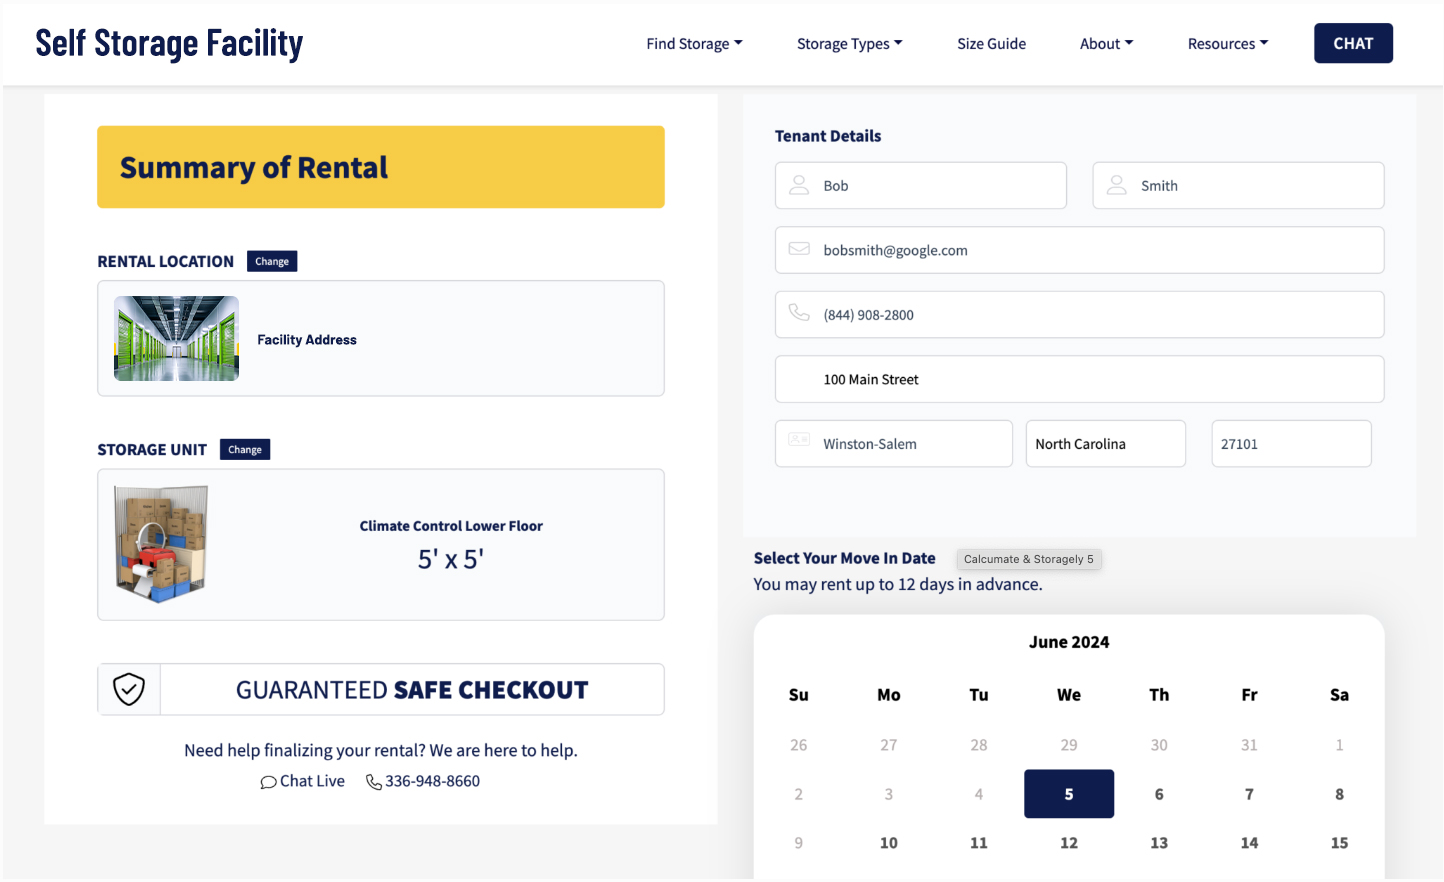Choose June 12 on the calendar
The height and width of the screenshot is (882, 1444).
(x=1069, y=843)
